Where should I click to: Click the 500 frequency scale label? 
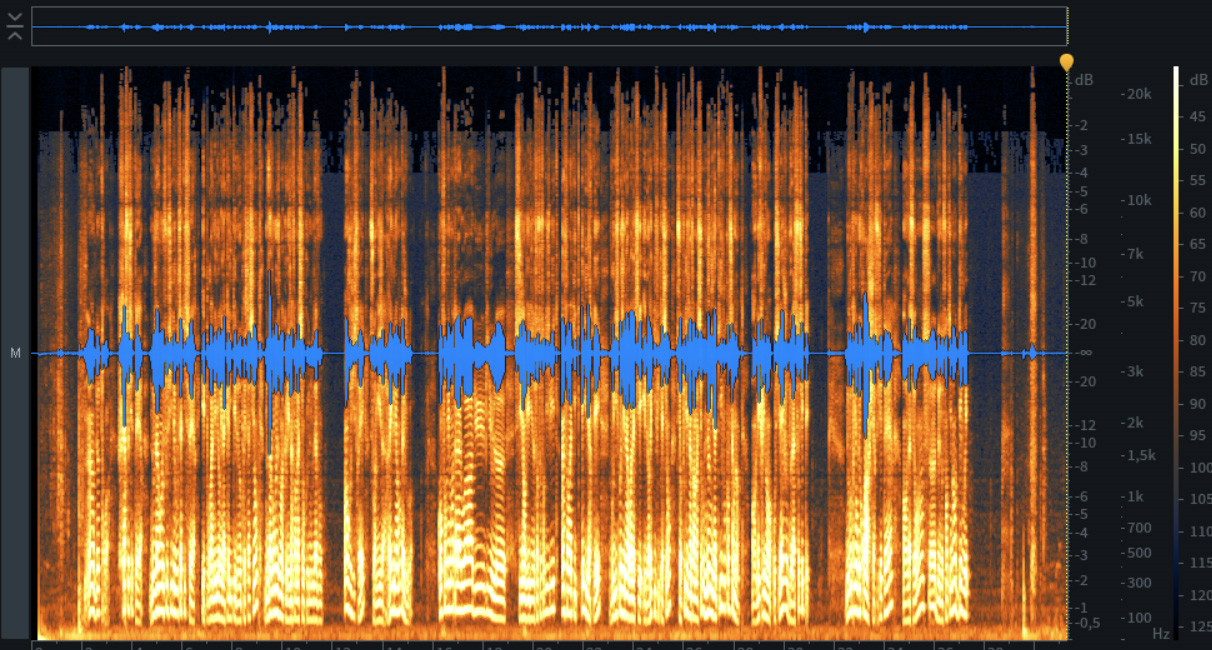point(1137,553)
